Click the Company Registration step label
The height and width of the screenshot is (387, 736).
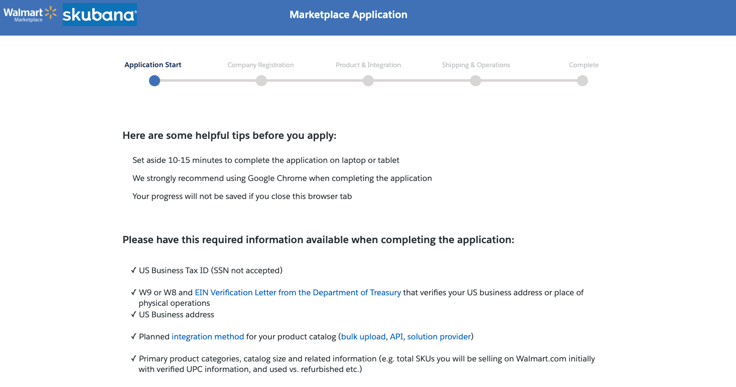[261, 65]
